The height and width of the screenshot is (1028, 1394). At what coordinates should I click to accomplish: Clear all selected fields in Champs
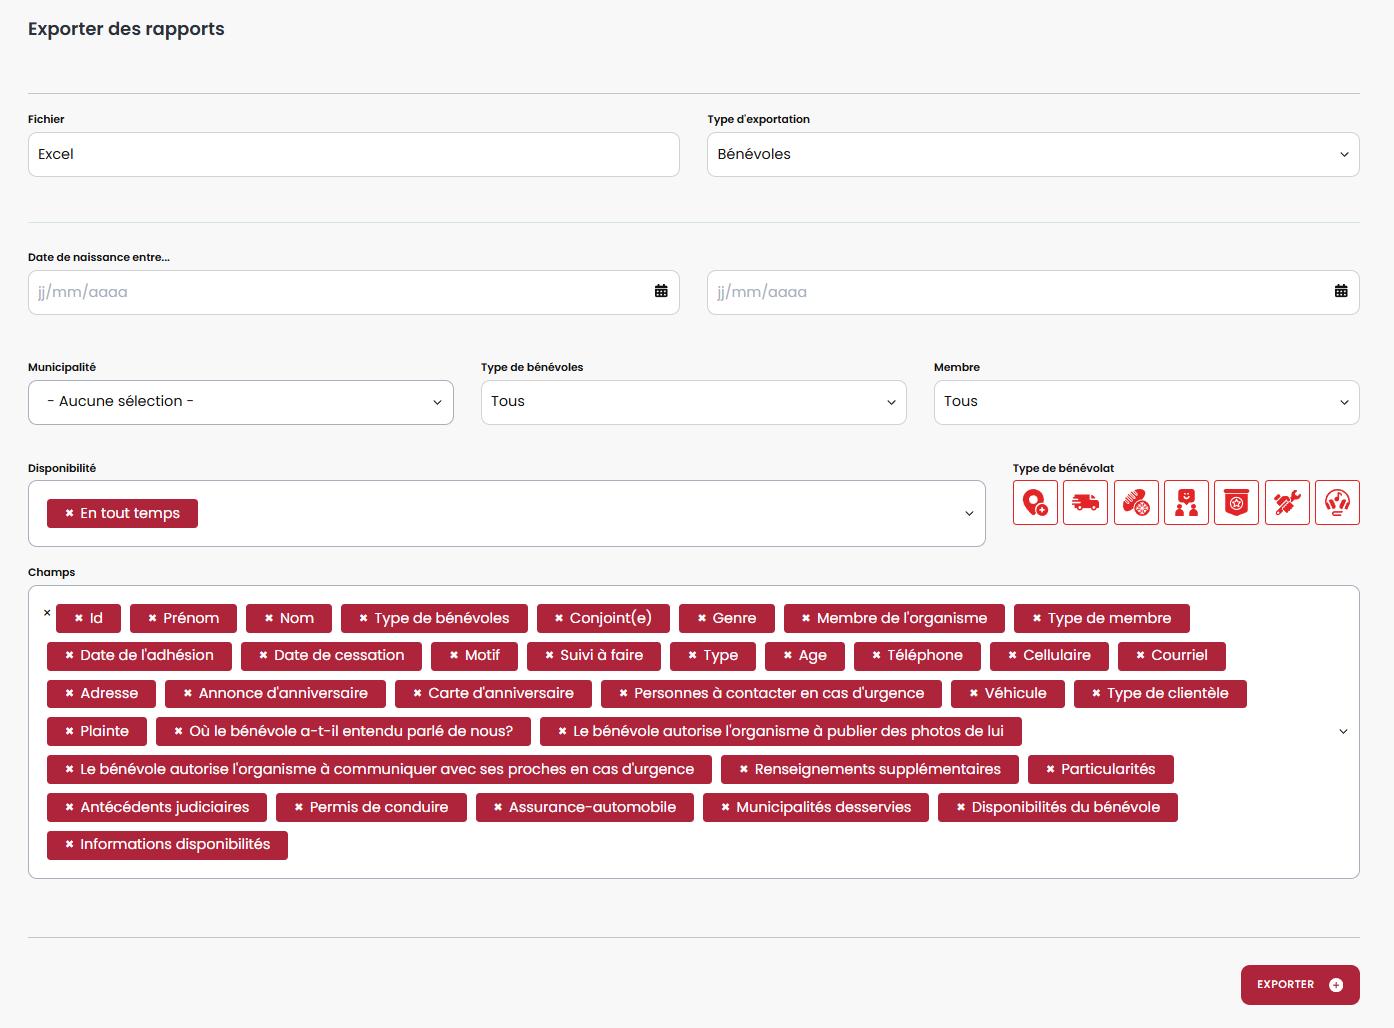[x=47, y=612]
